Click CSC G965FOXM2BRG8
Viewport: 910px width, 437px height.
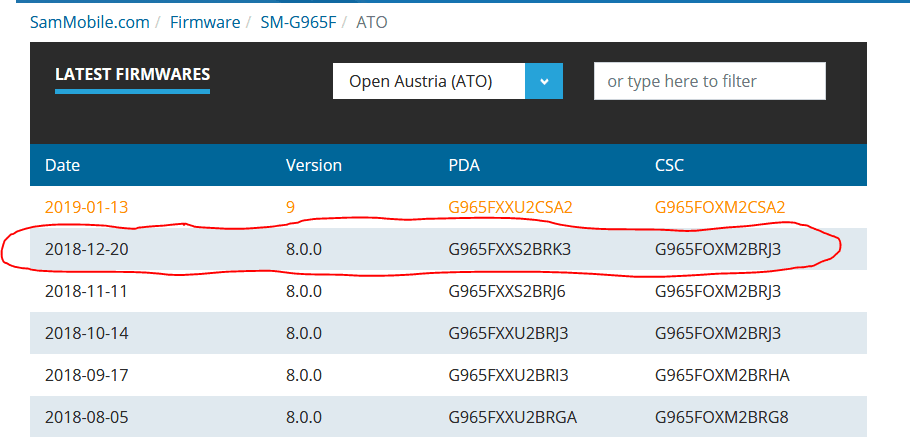pos(722,417)
